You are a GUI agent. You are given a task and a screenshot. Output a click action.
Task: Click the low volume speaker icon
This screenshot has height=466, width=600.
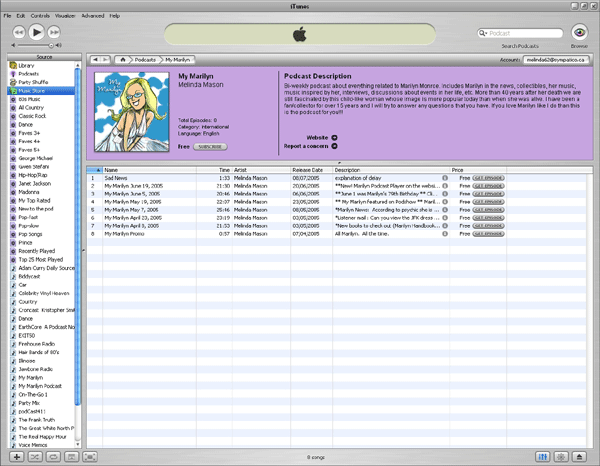coord(13,45)
